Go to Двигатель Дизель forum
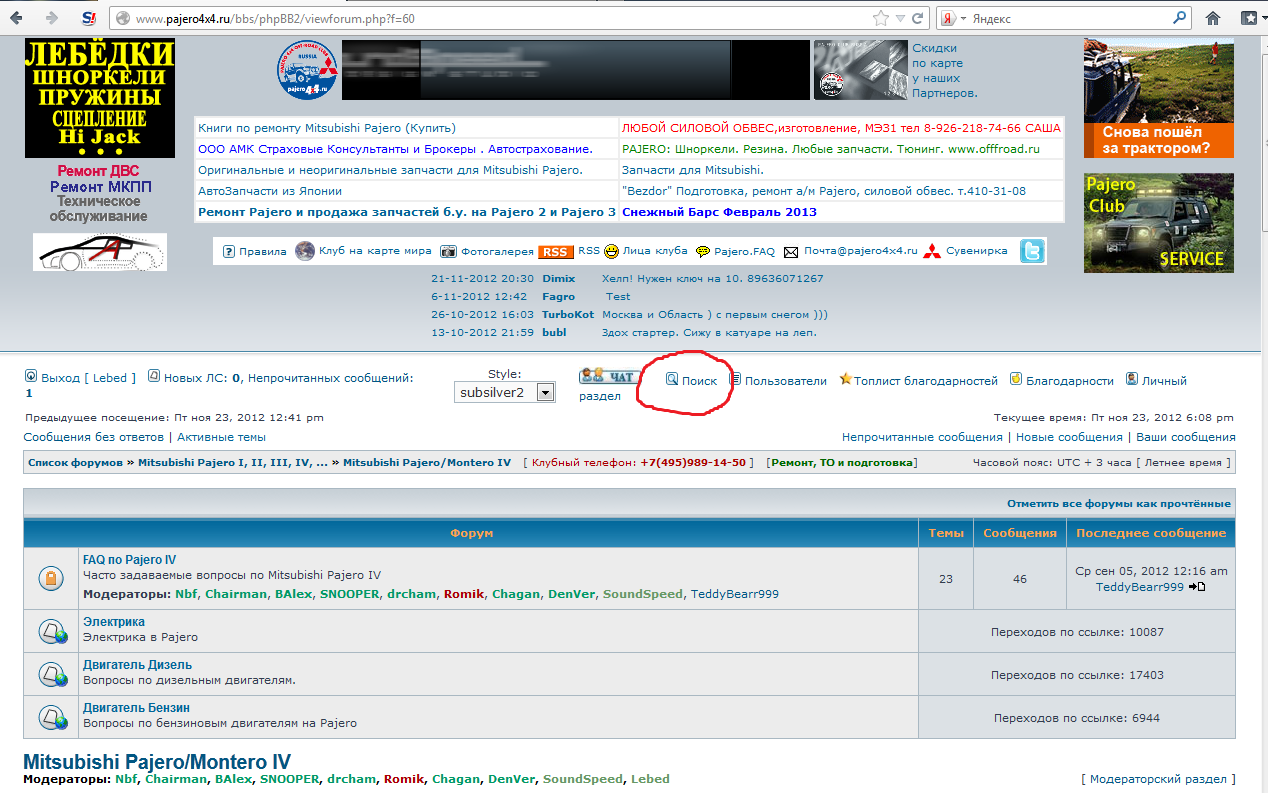This screenshot has width=1268, height=793. click(137, 665)
